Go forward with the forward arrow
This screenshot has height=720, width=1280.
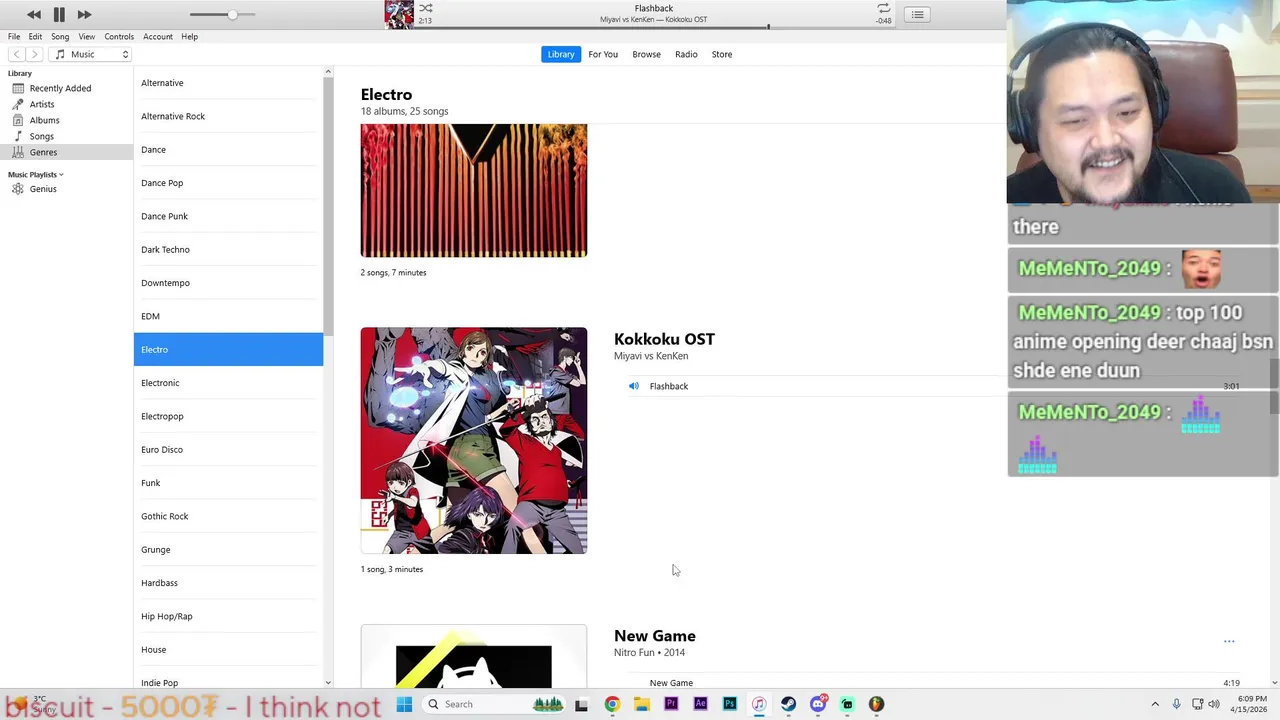coord(34,54)
